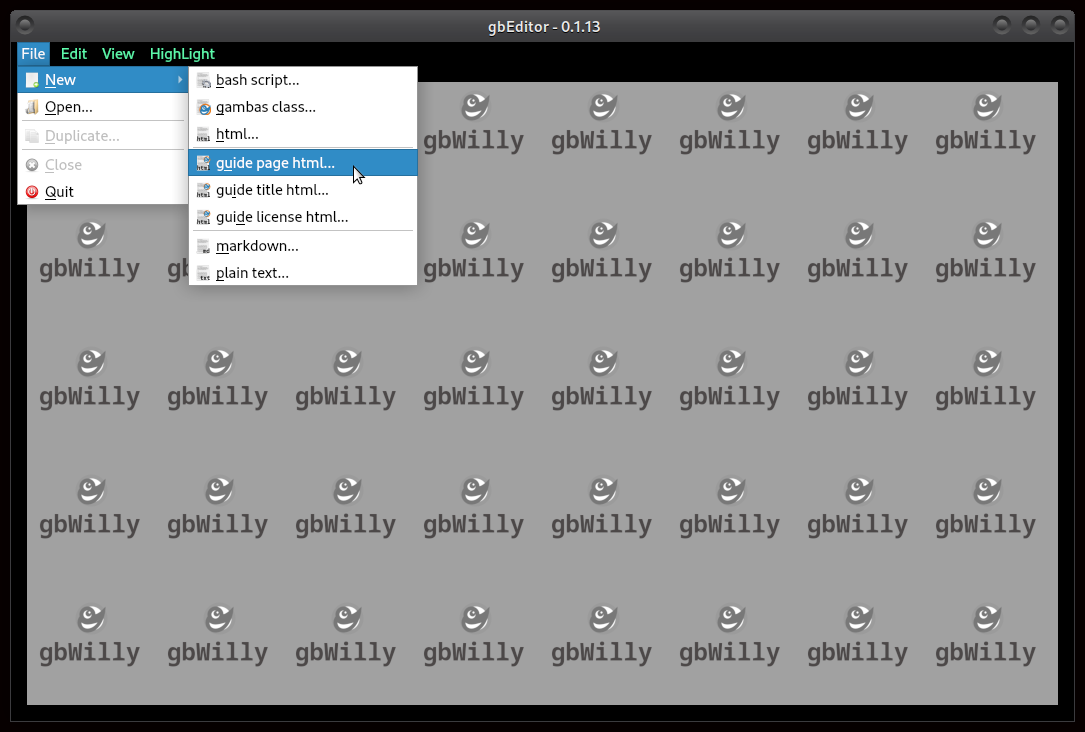Select 'guide page html...' menu entry
Viewport: 1085px width, 732px height.
275,163
